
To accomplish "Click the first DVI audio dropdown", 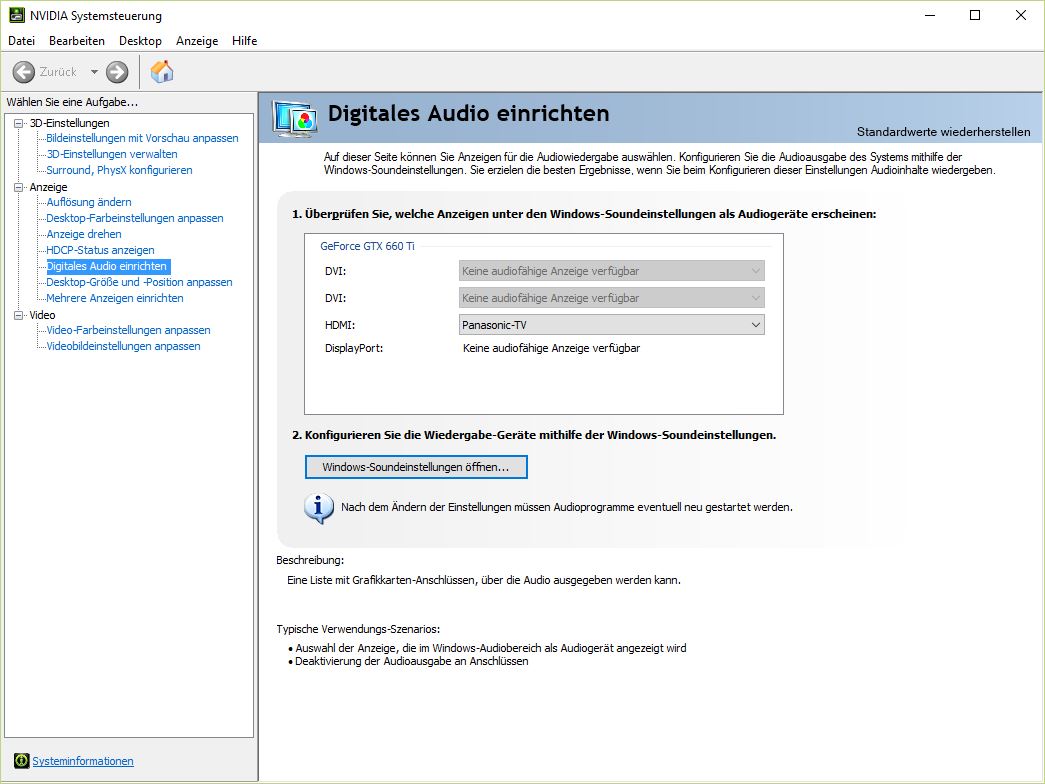I will click(611, 271).
